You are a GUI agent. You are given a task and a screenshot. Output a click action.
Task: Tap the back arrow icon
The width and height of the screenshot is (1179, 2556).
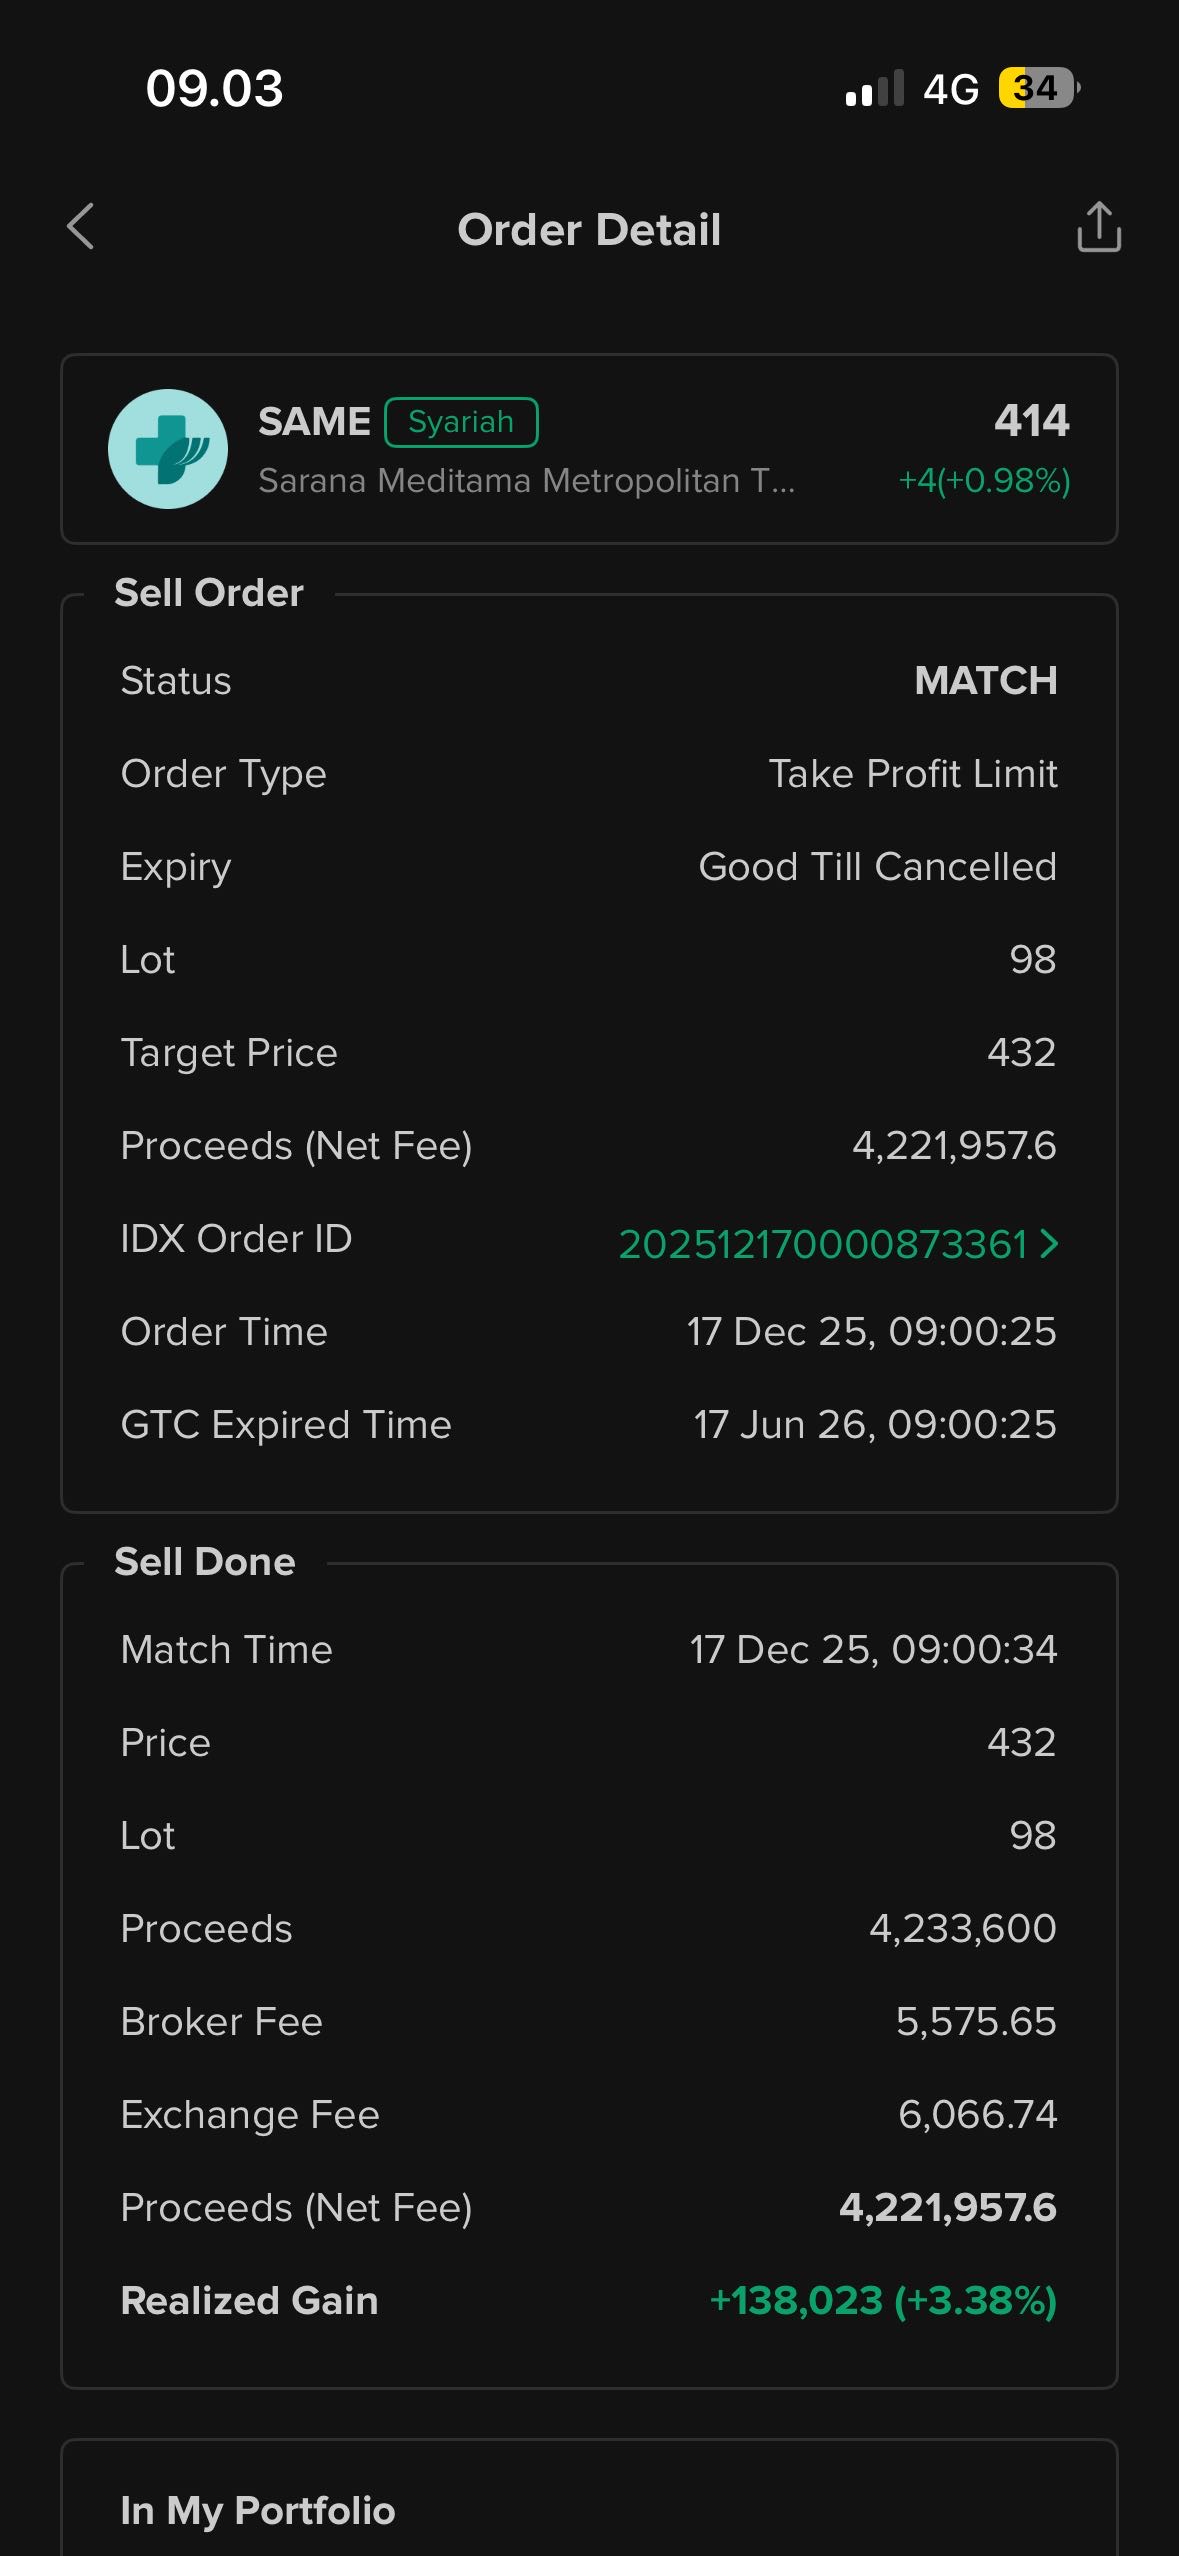tap(81, 227)
